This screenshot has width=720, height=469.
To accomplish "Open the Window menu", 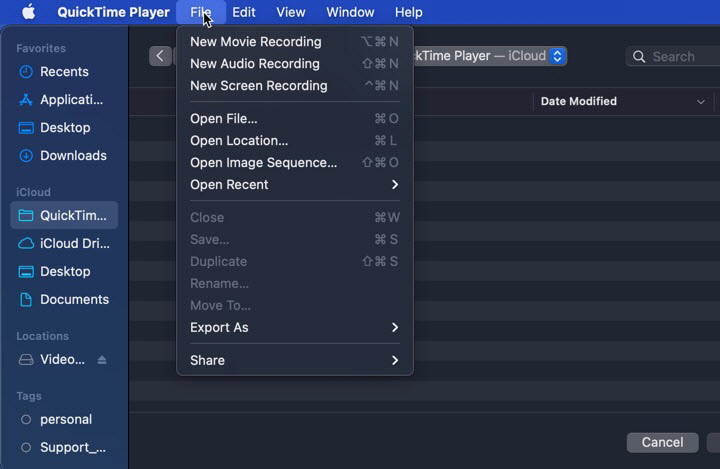I will [x=350, y=12].
